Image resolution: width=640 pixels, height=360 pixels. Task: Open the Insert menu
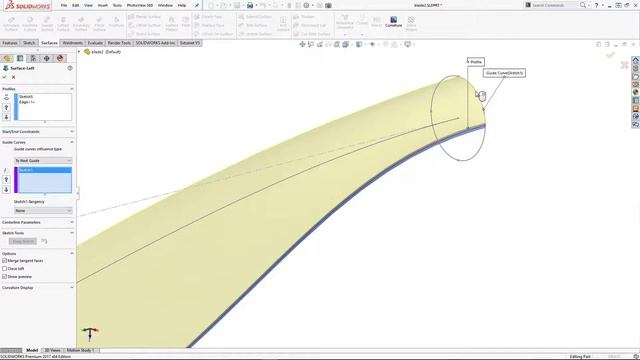coord(103,5)
